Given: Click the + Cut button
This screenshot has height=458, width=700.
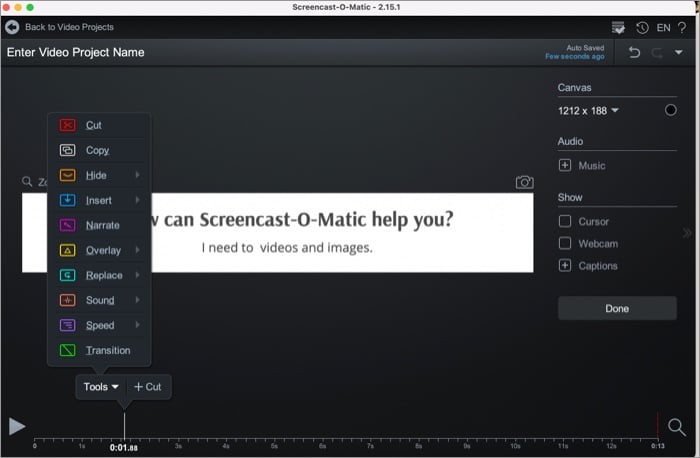Looking at the screenshot, I should click(148, 387).
